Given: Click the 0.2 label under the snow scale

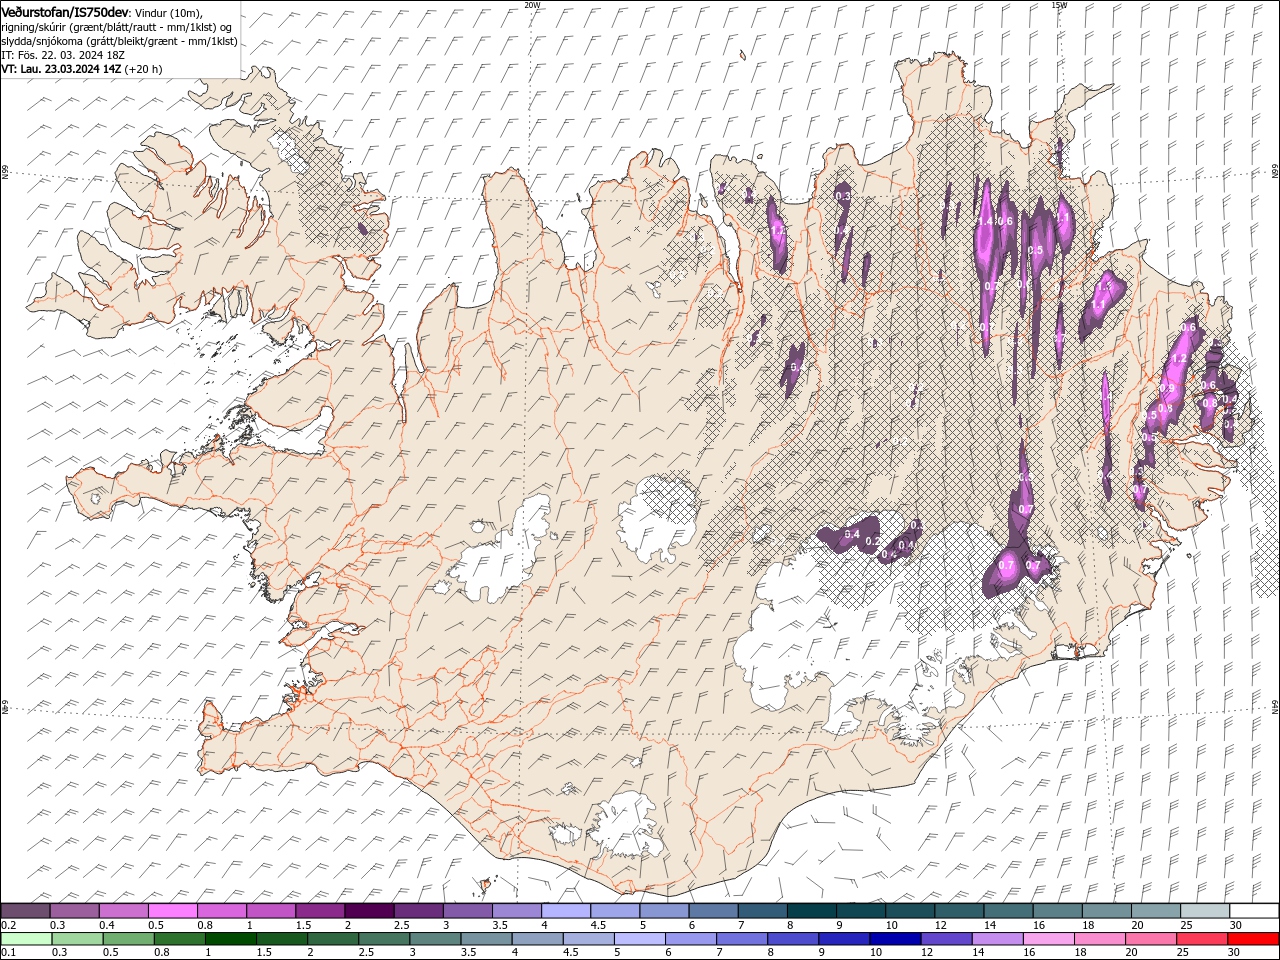Looking at the screenshot, I should (x=8, y=925).
